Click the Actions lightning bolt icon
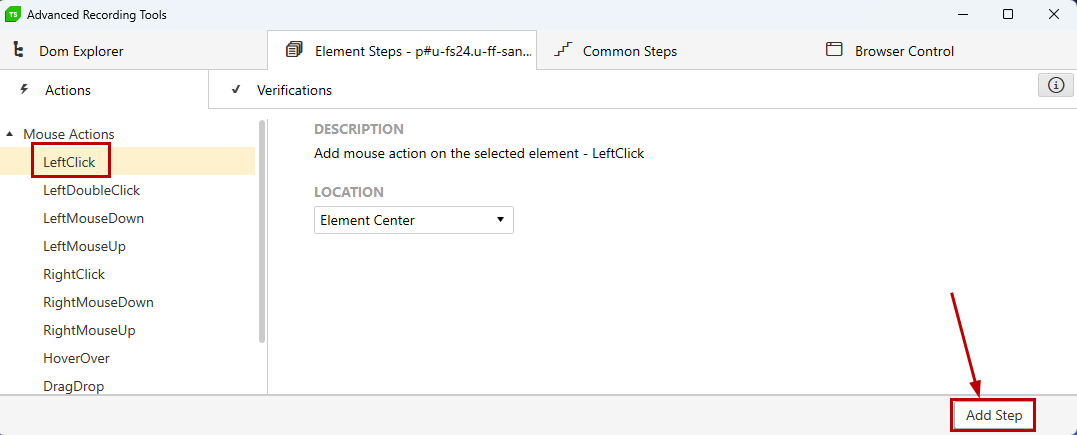The height and width of the screenshot is (435, 1077). (x=25, y=89)
